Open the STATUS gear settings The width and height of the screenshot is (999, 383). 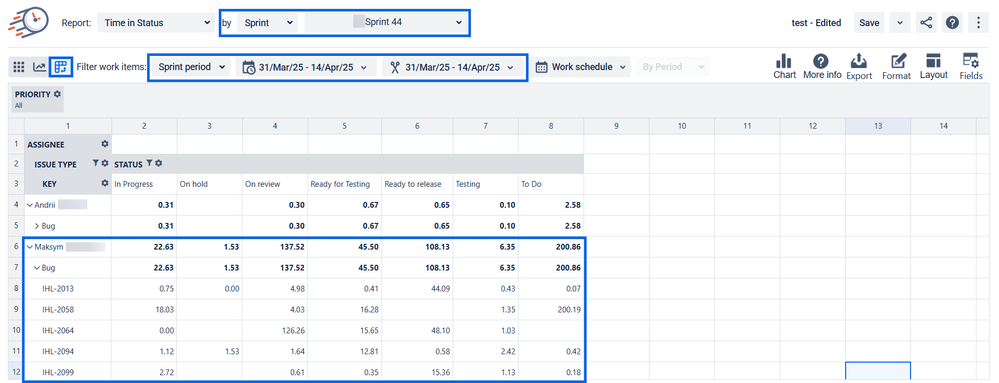[x=159, y=164]
